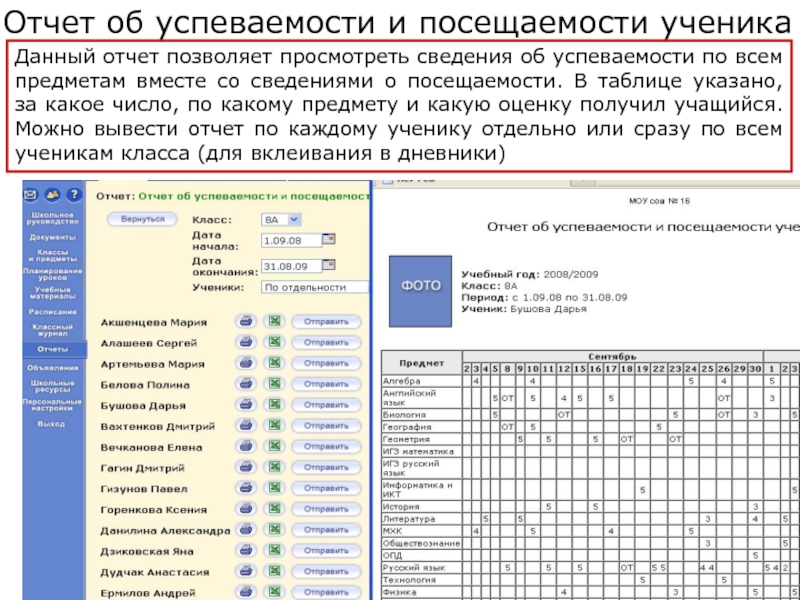
Task: Click the mail envelope icon in sidebar header
Action: click(30, 195)
